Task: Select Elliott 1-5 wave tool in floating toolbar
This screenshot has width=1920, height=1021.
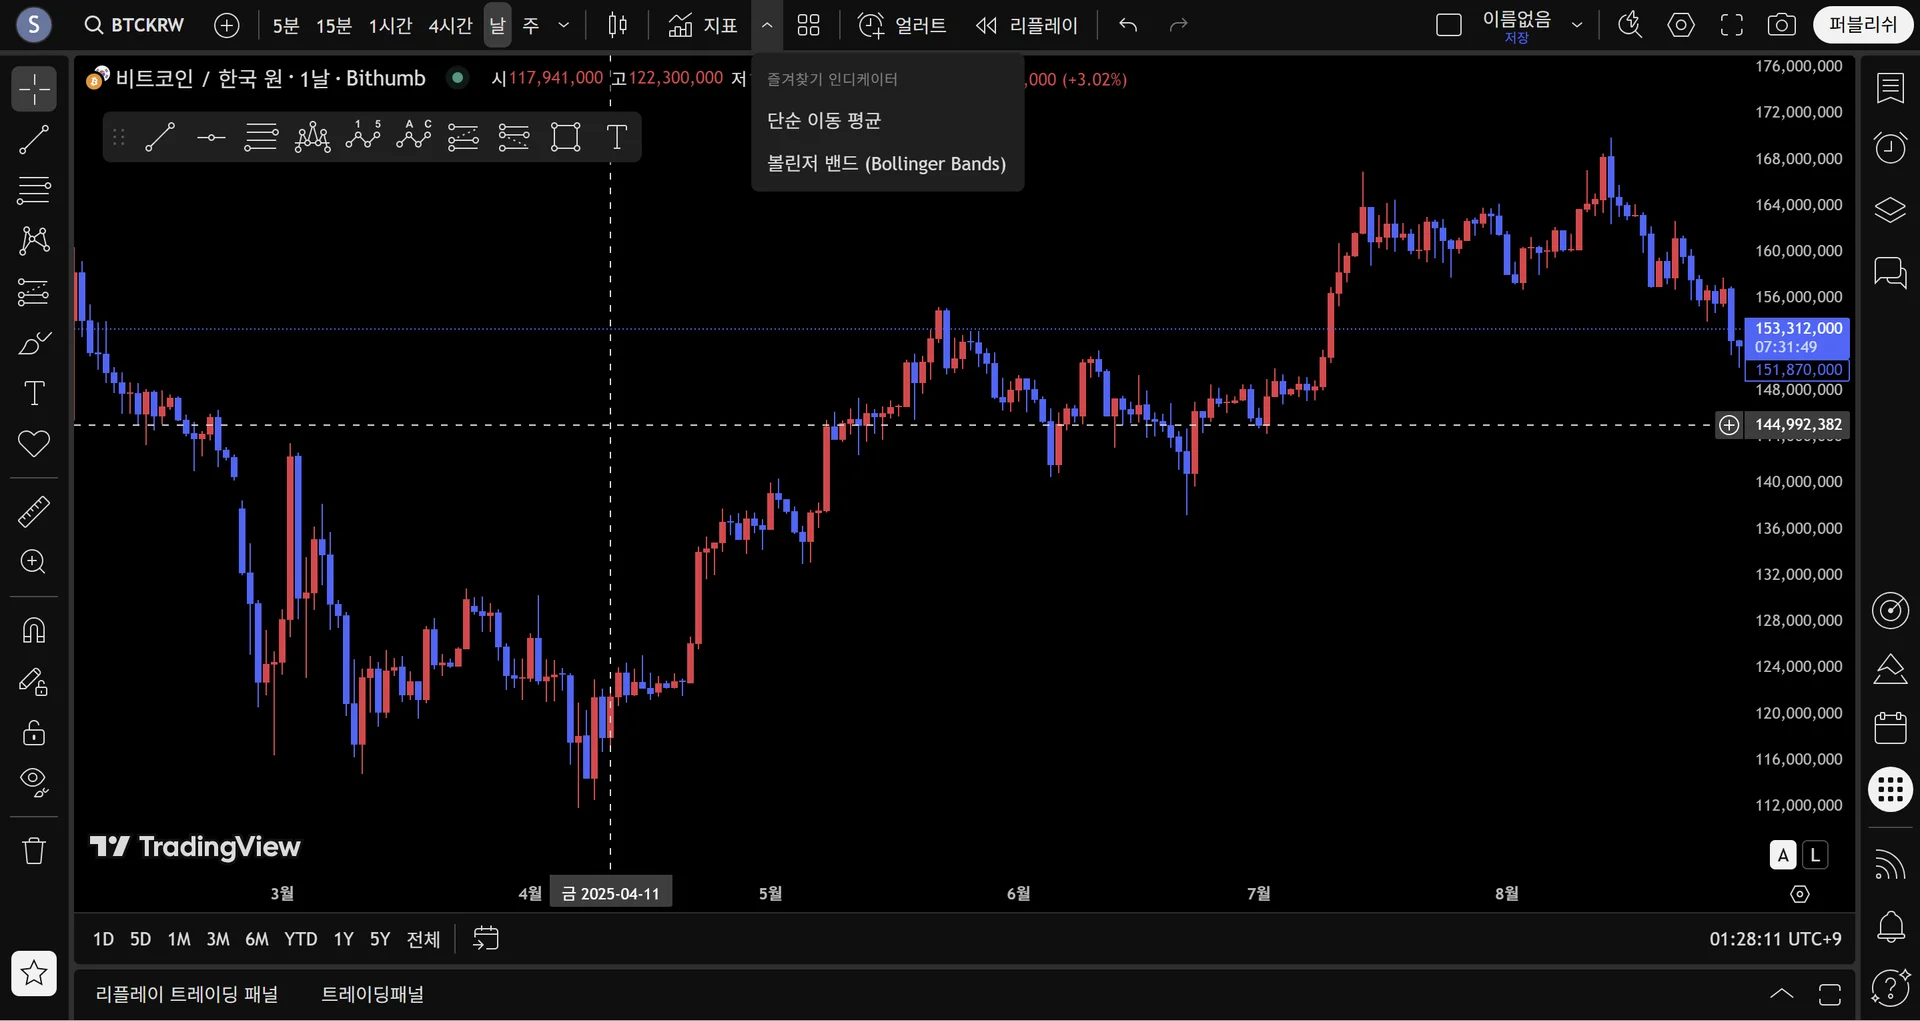Action: [x=363, y=137]
